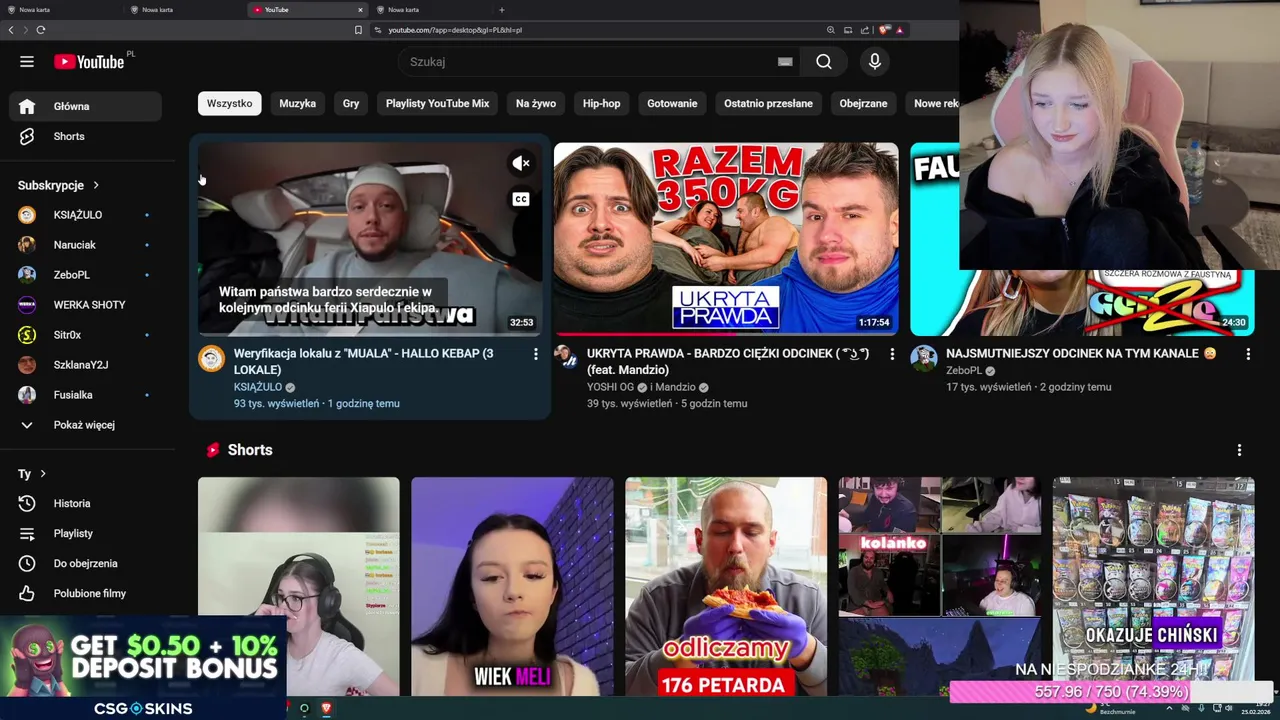Open the YouTube hamburger guide menu
The image size is (1280, 720).
point(27,62)
